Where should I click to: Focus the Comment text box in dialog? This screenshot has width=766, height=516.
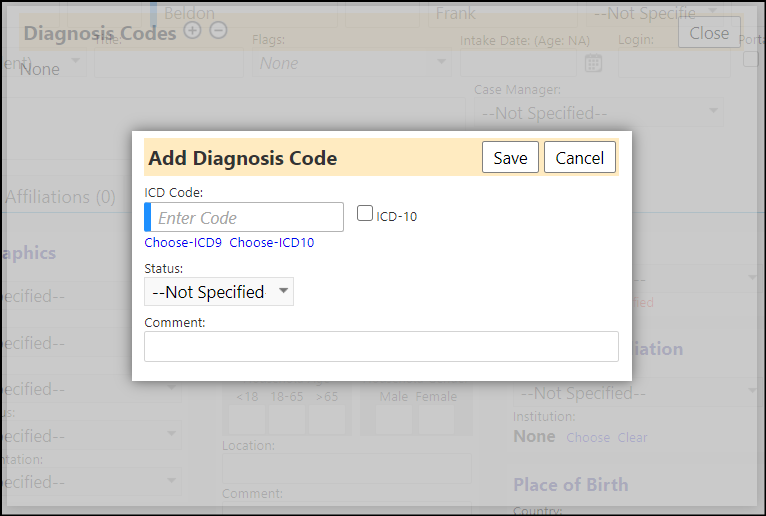tap(381, 346)
